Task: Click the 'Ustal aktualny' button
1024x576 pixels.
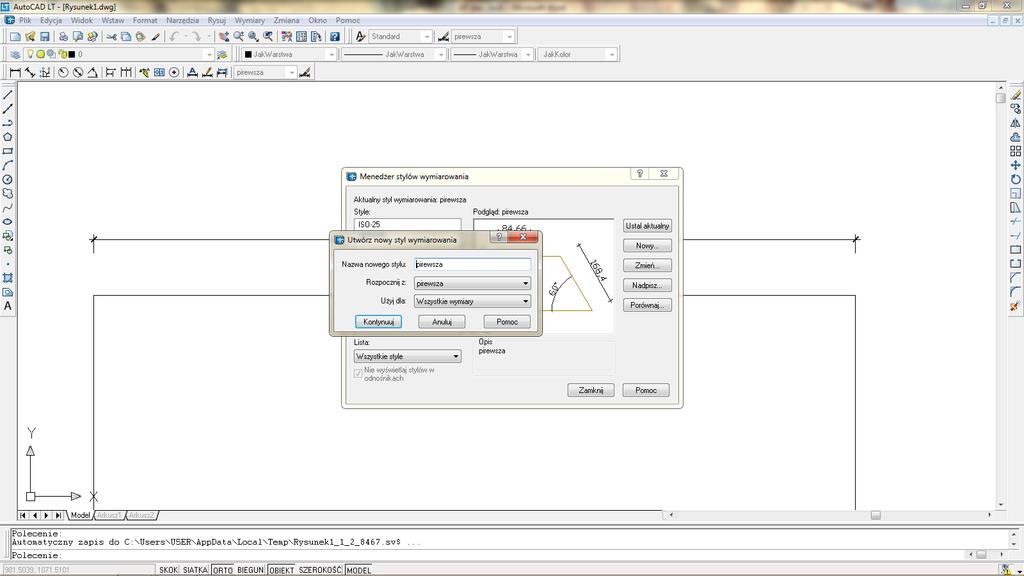Action: click(x=647, y=226)
